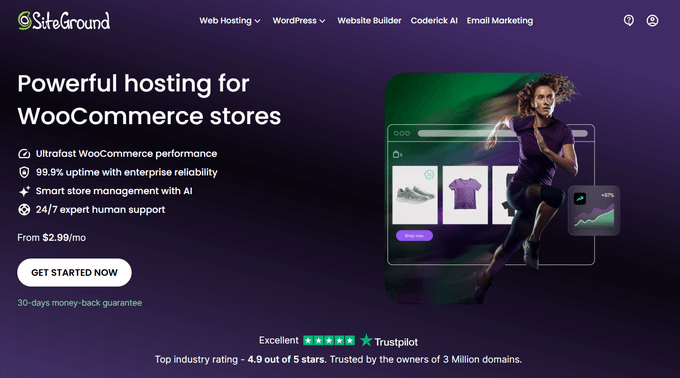Open Coderick AI page

pyautogui.click(x=434, y=20)
